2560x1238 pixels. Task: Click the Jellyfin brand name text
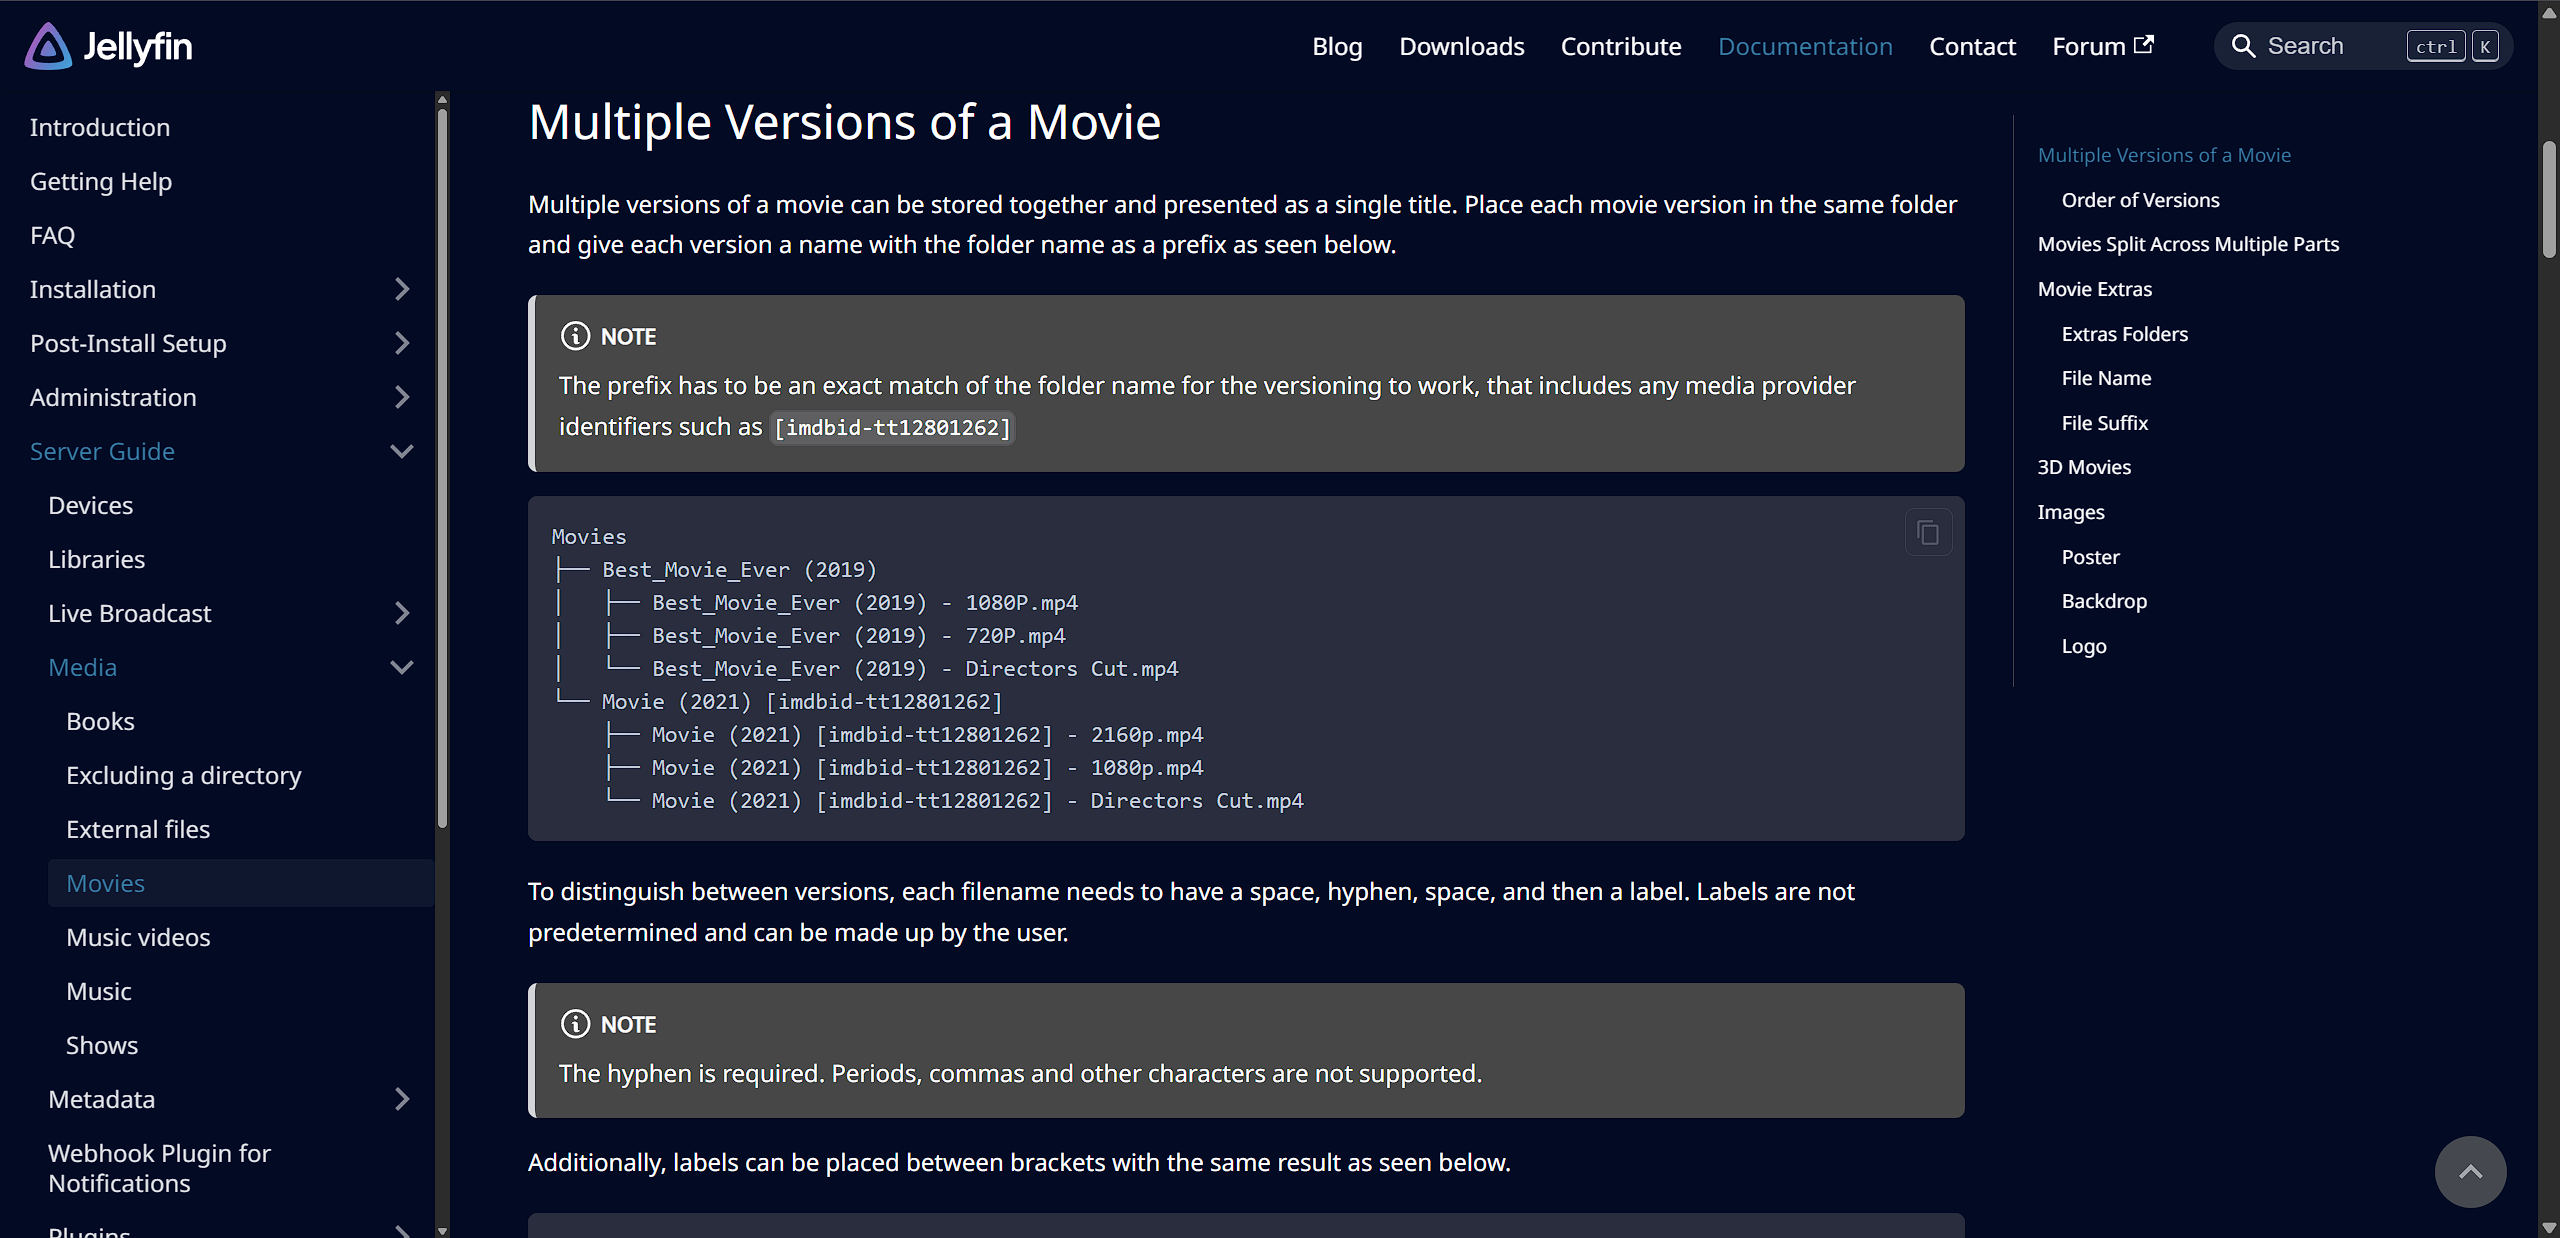(137, 46)
